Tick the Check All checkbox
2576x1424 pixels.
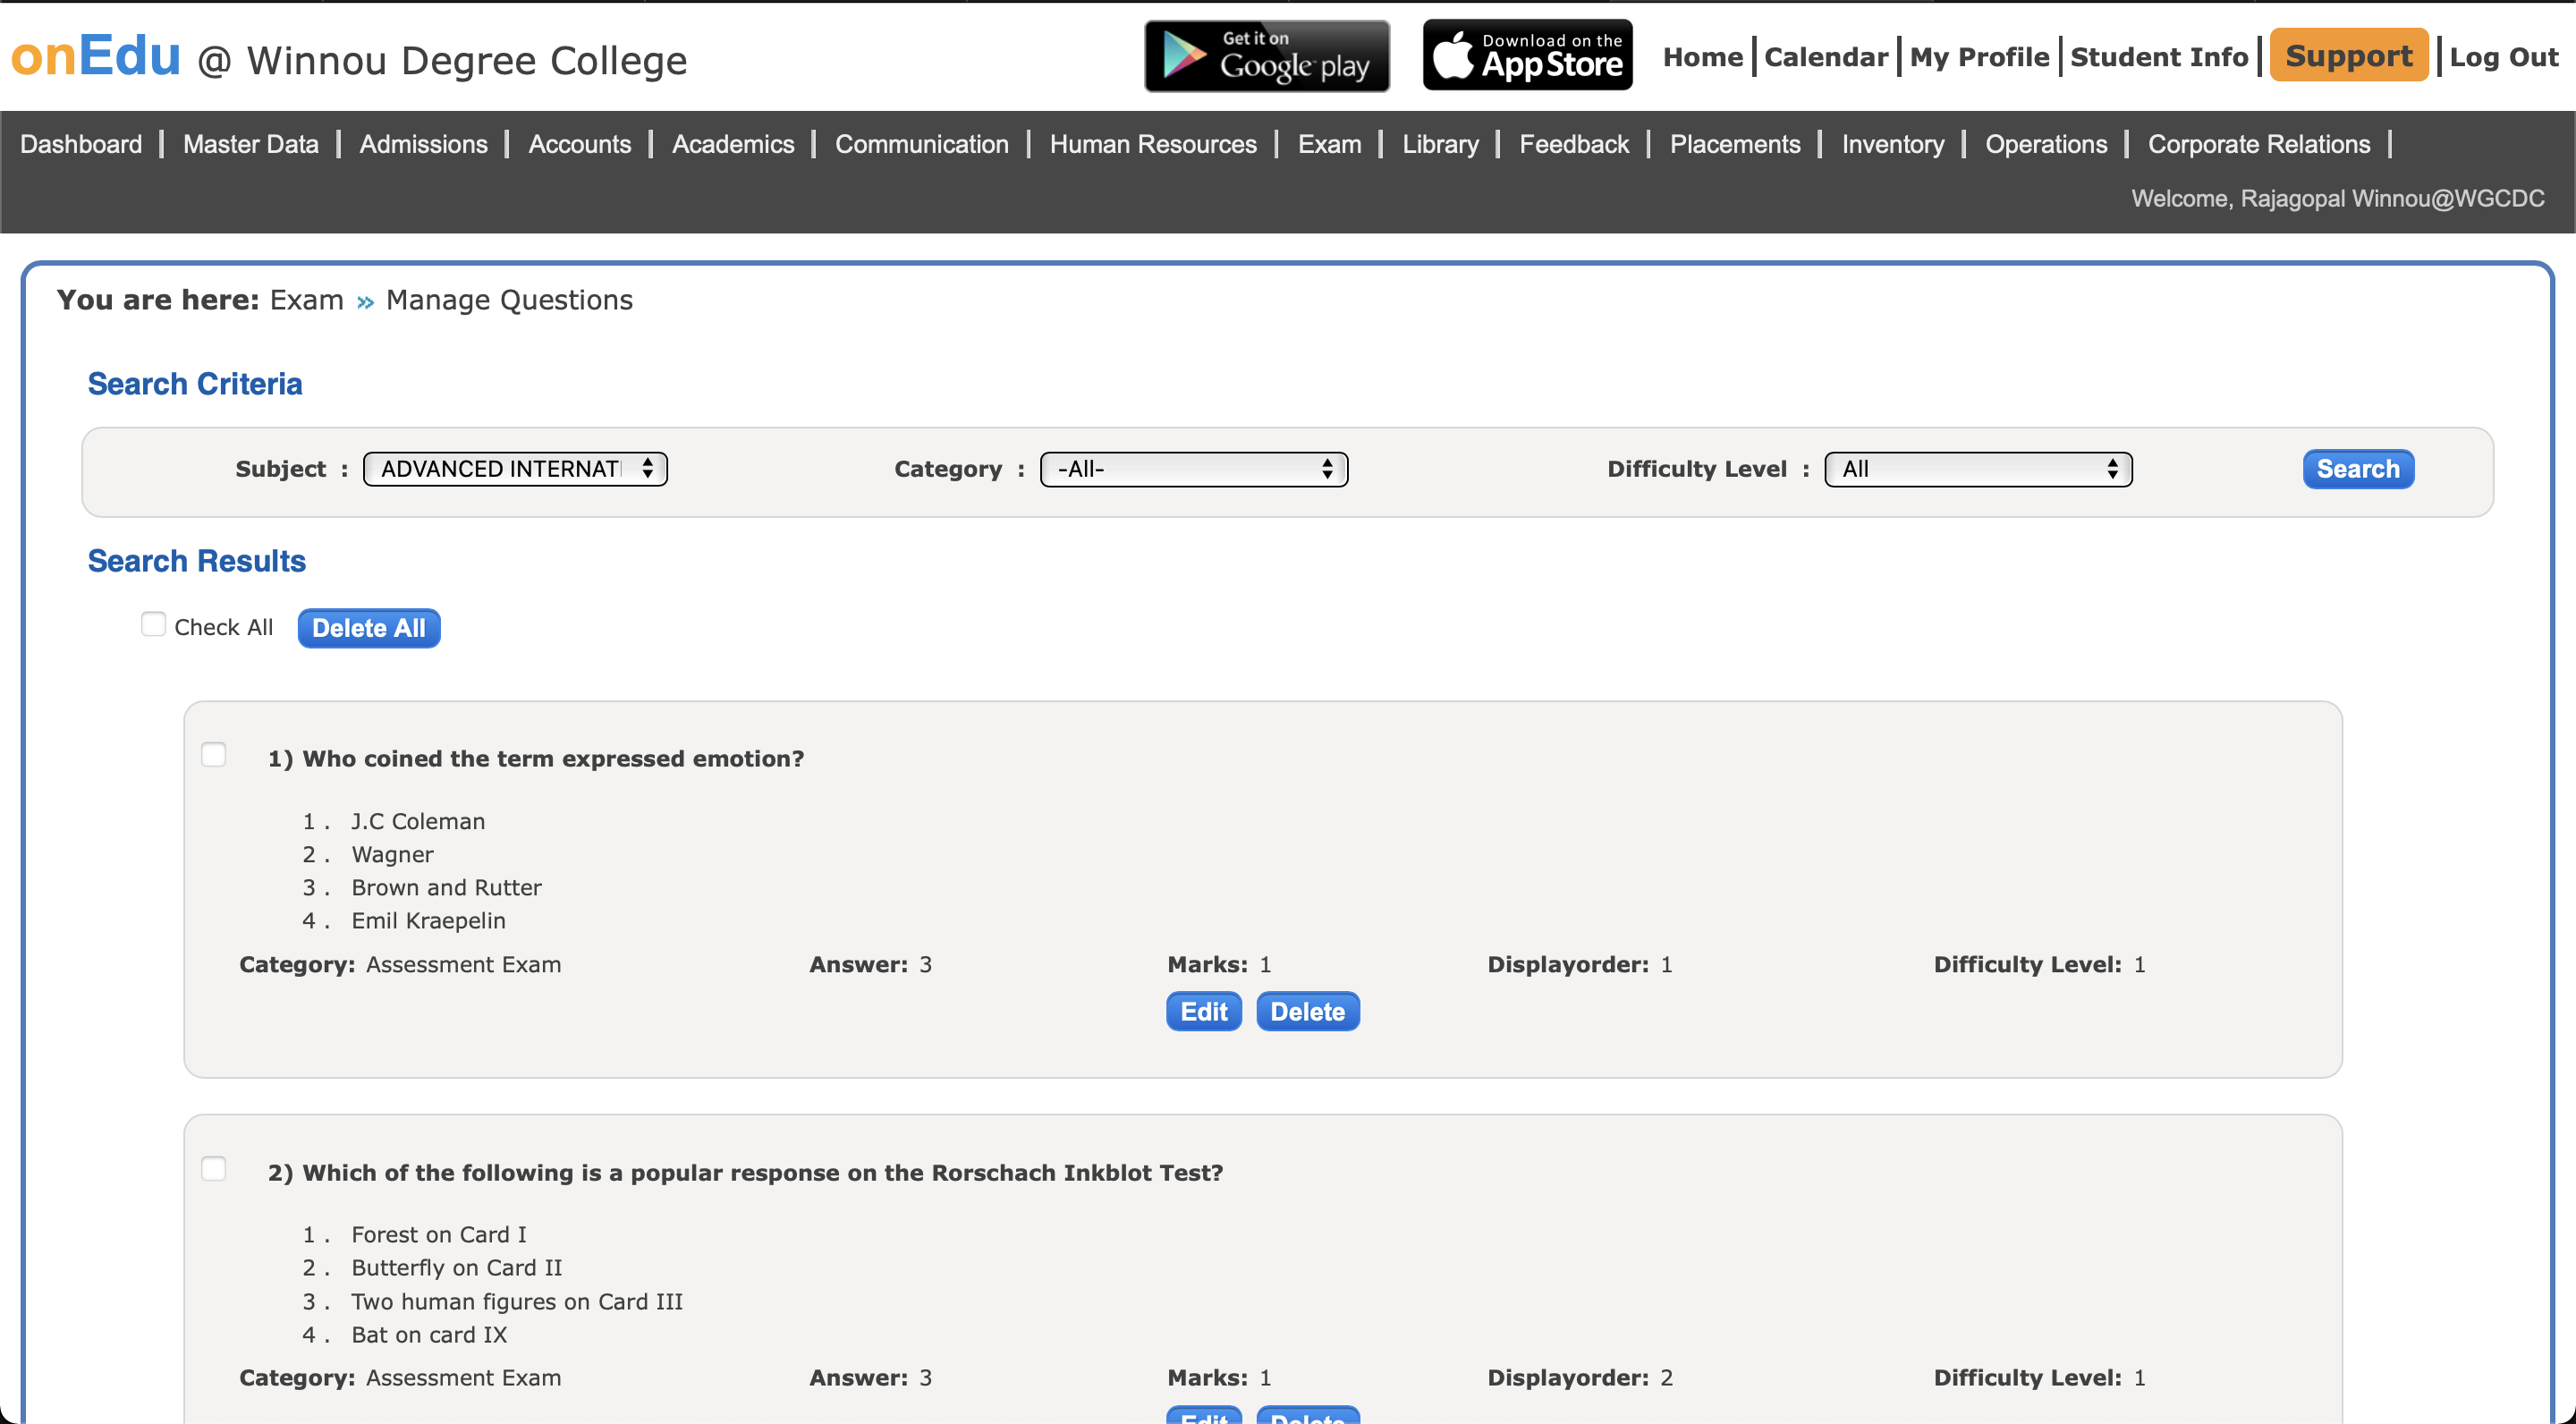click(x=153, y=625)
